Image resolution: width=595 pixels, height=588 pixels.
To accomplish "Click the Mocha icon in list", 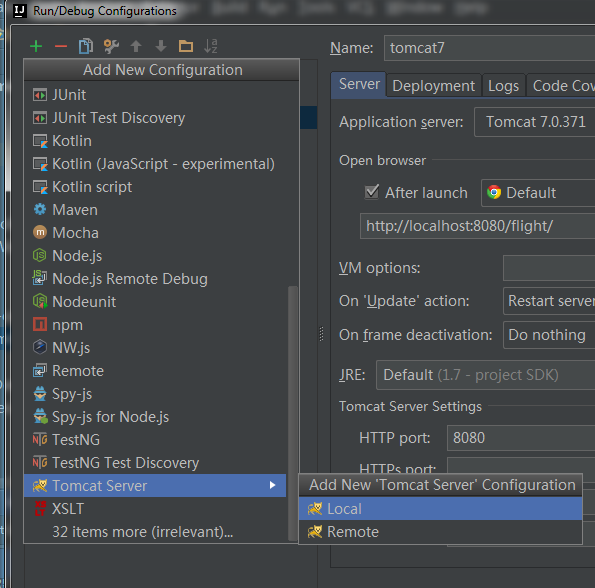I will [x=40, y=233].
